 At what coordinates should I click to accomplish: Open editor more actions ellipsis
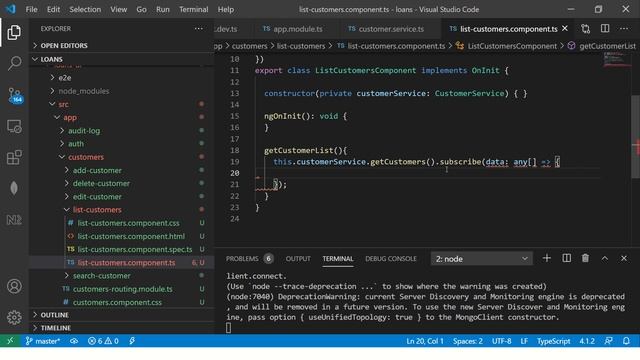click(x=624, y=29)
